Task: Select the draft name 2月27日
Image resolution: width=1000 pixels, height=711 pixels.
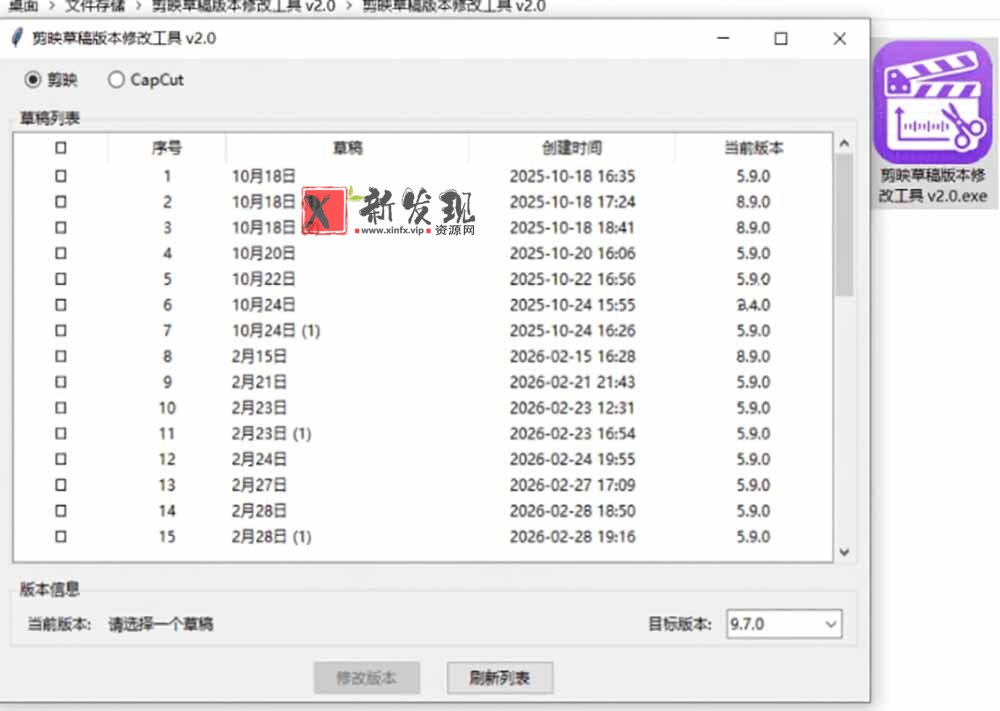Action: coord(259,485)
